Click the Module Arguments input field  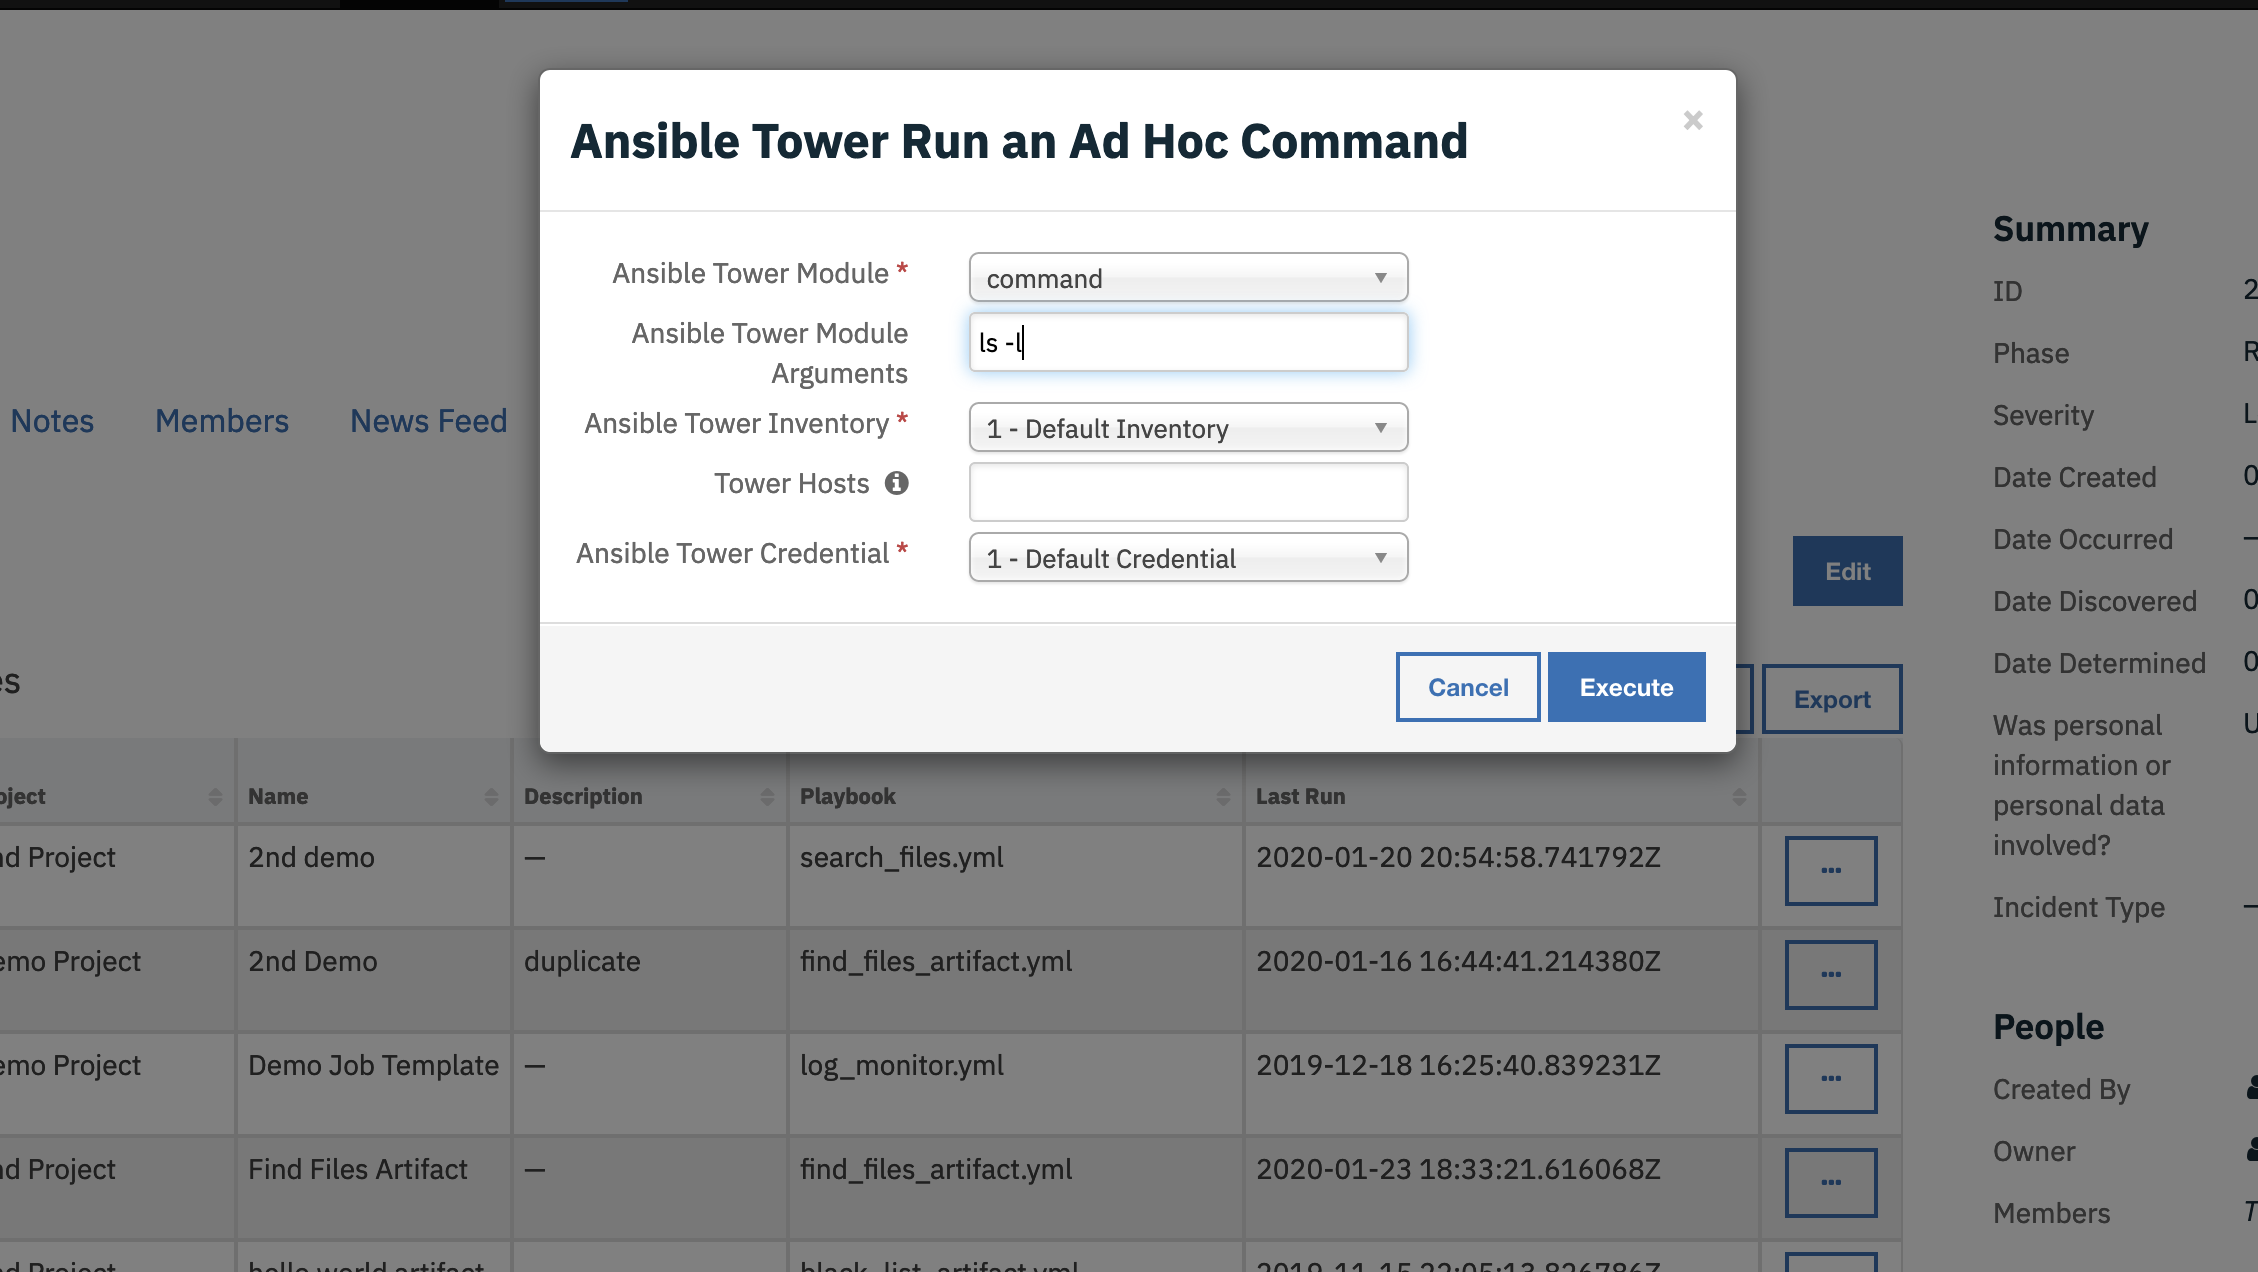1188,342
